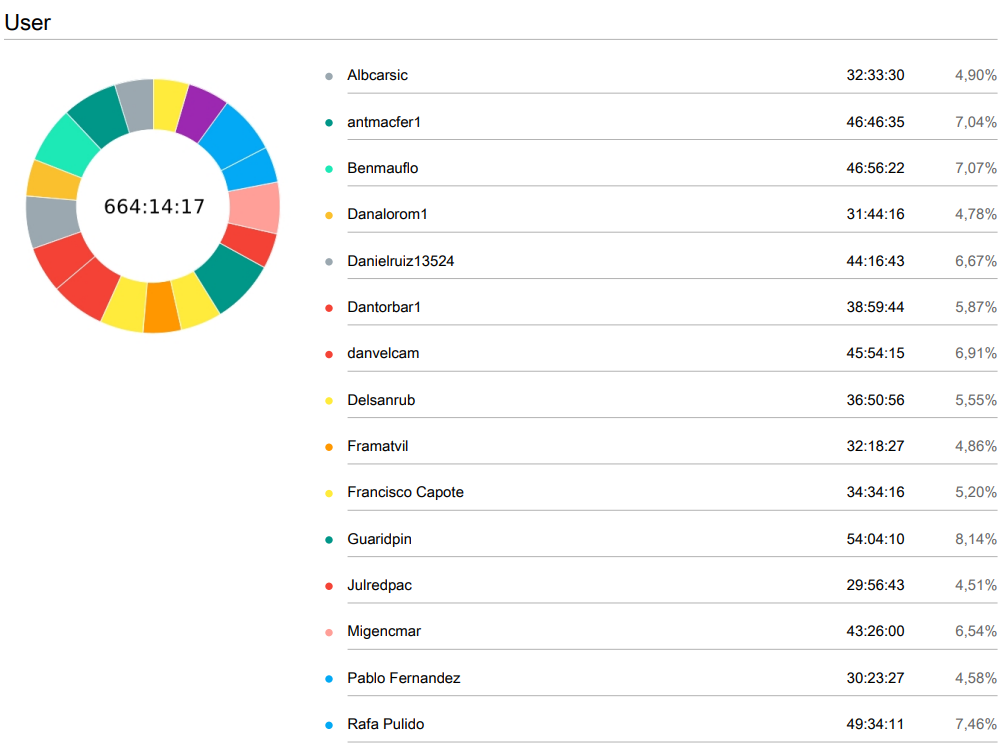Click the mint-green dot beside Benmauflo
This screenshot has width=1008, height=751.
329,169
